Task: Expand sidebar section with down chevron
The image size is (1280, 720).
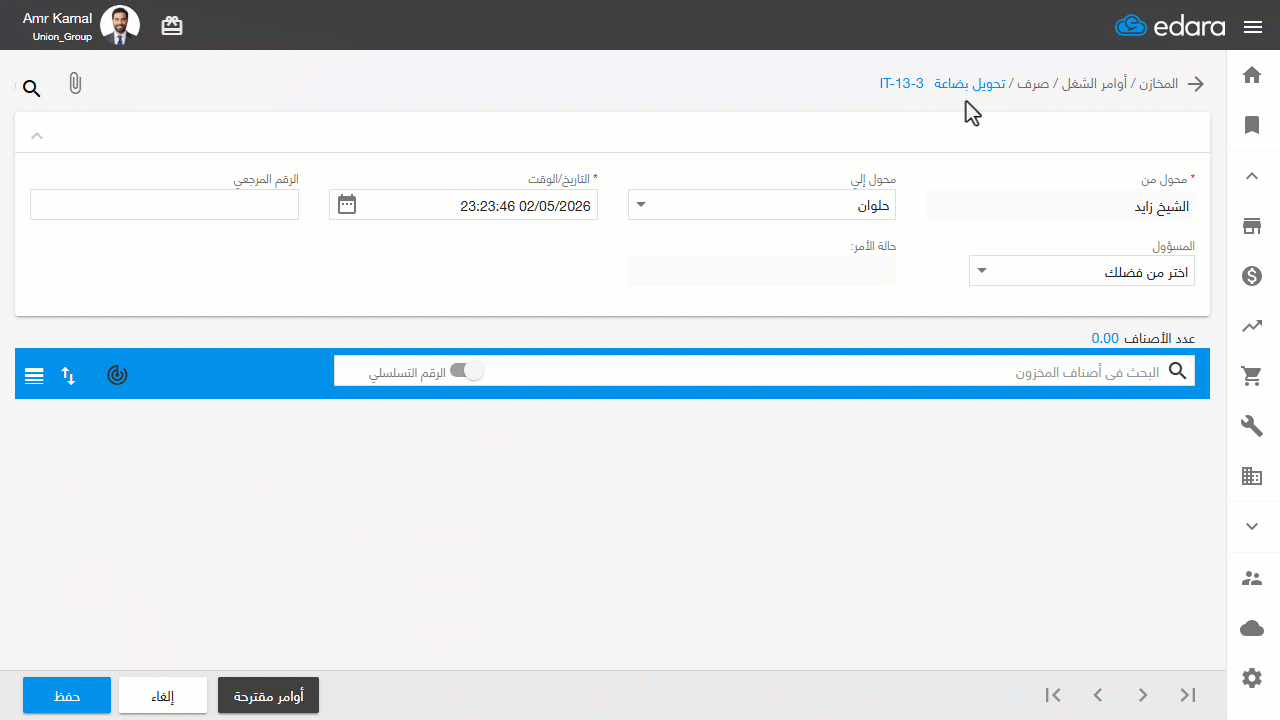Action: 1252,526
